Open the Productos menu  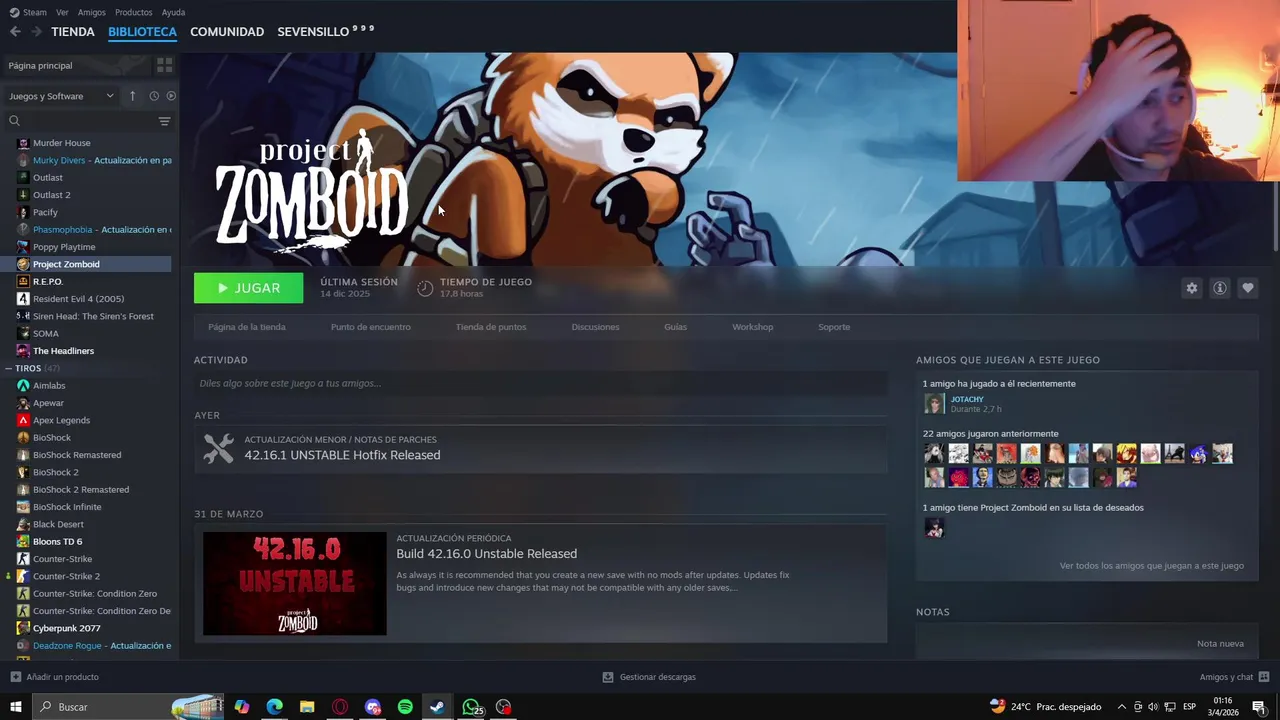(133, 12)
